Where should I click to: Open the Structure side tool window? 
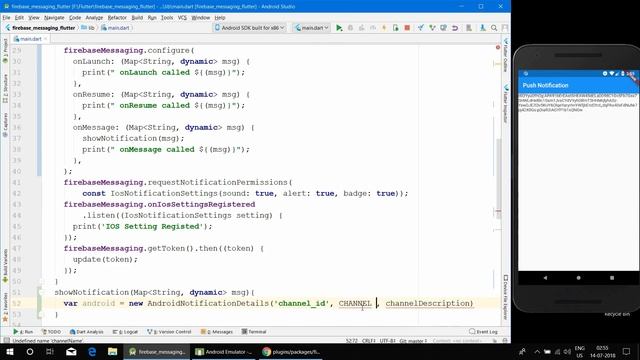coord(5,88)
